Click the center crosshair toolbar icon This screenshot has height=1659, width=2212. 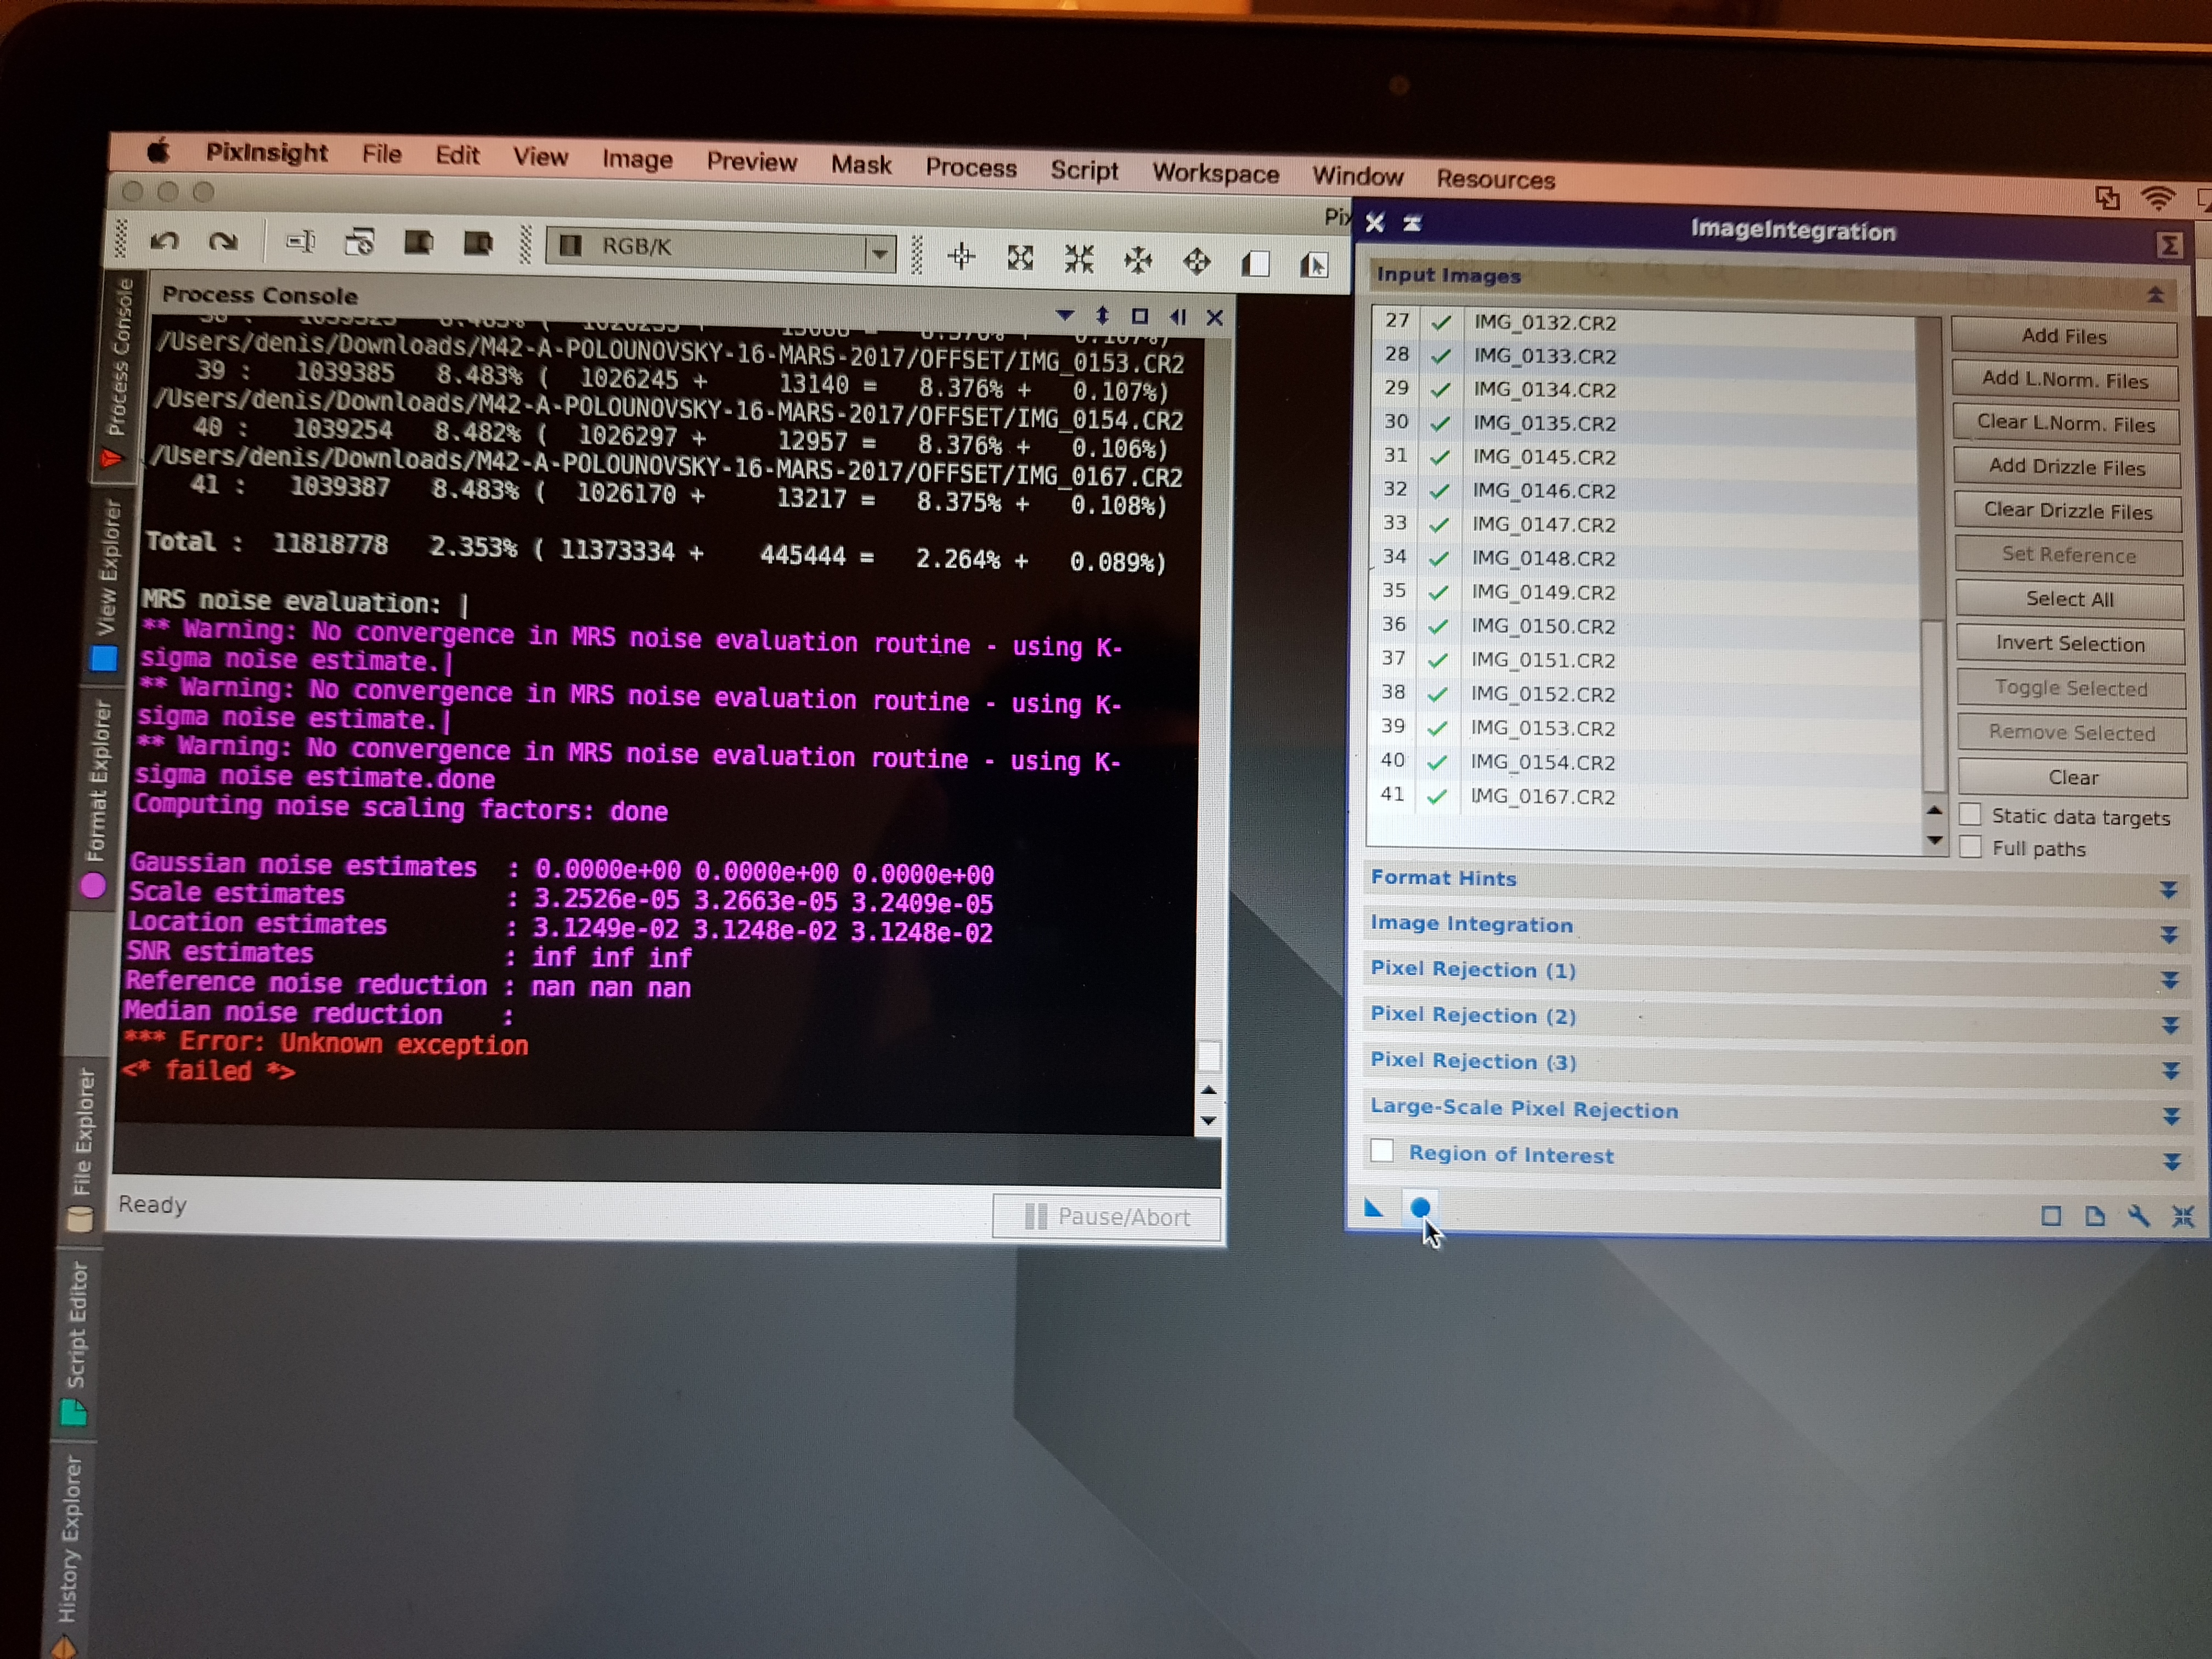961,256
